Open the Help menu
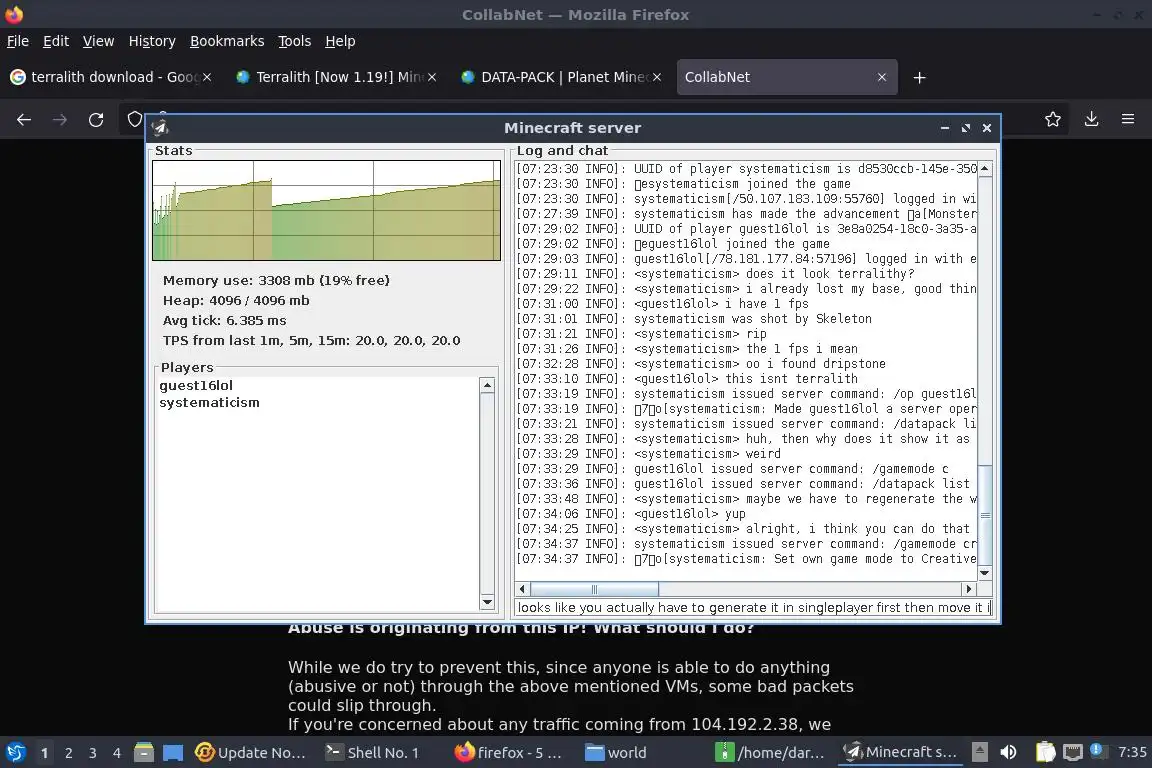The image size is (1152, 768). [x=340, y=41]
